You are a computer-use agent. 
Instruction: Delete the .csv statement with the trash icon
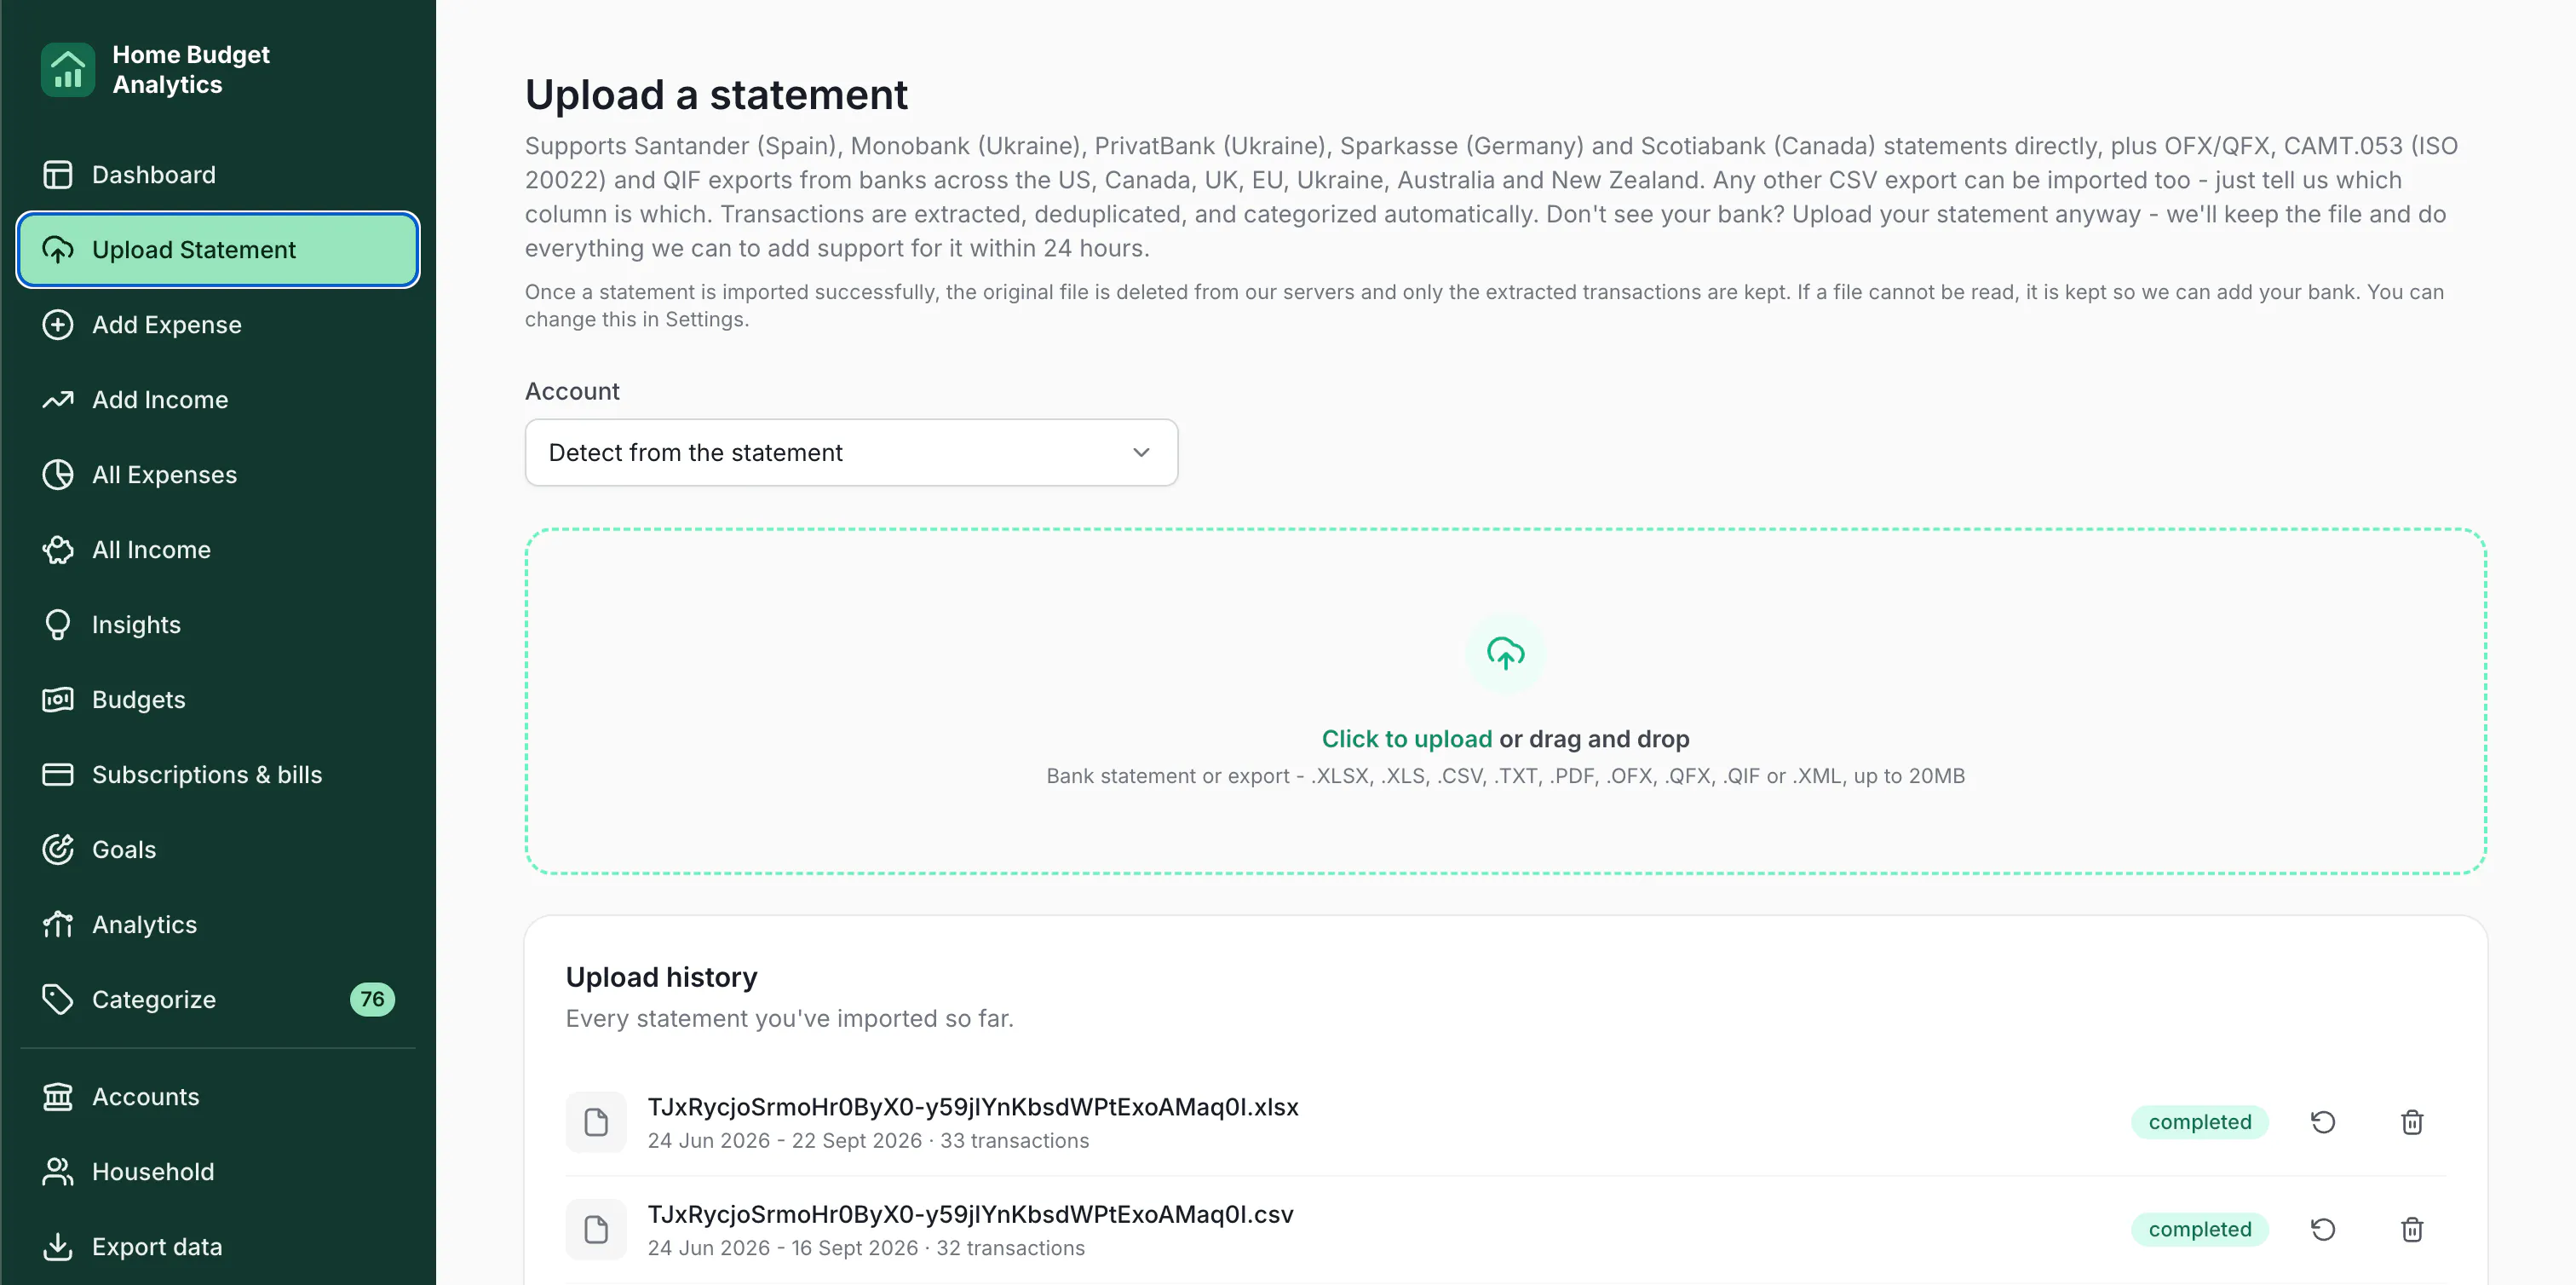(2412, 1229)
